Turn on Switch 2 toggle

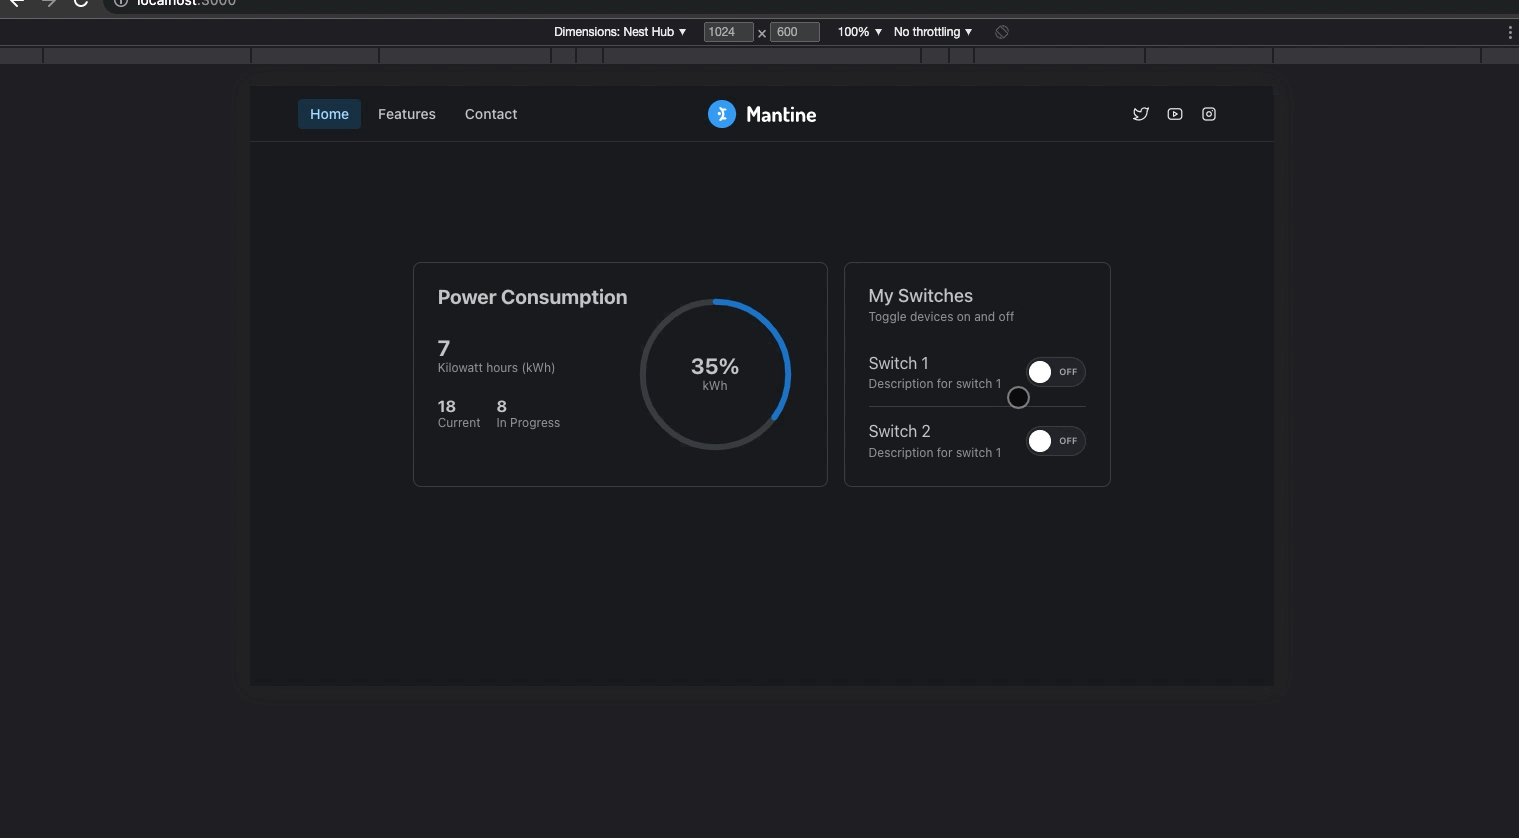(1055, 441)
